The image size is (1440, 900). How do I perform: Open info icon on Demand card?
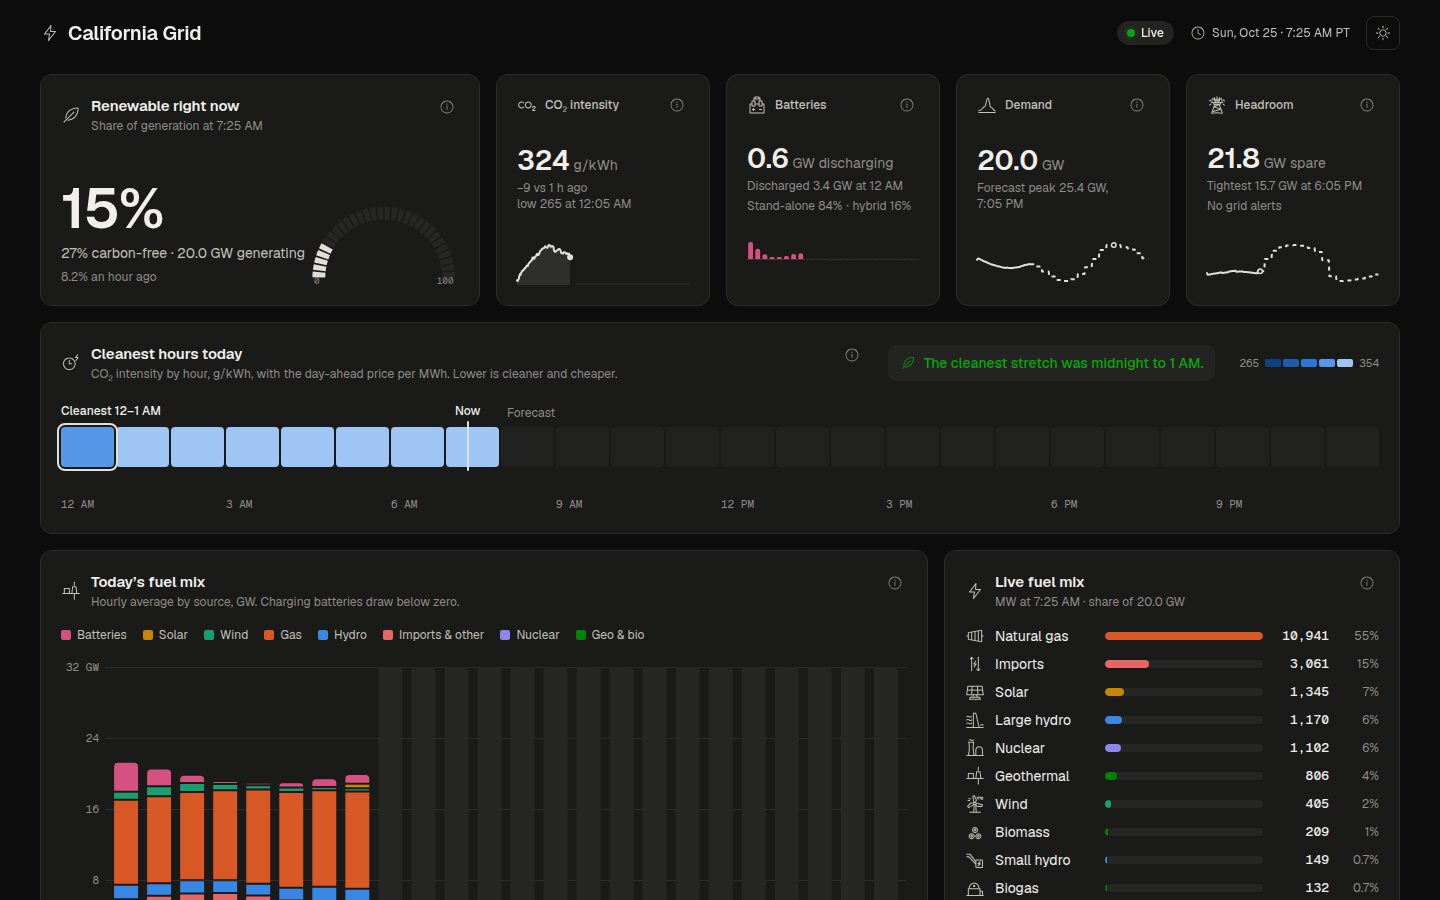coord(1137,105)
